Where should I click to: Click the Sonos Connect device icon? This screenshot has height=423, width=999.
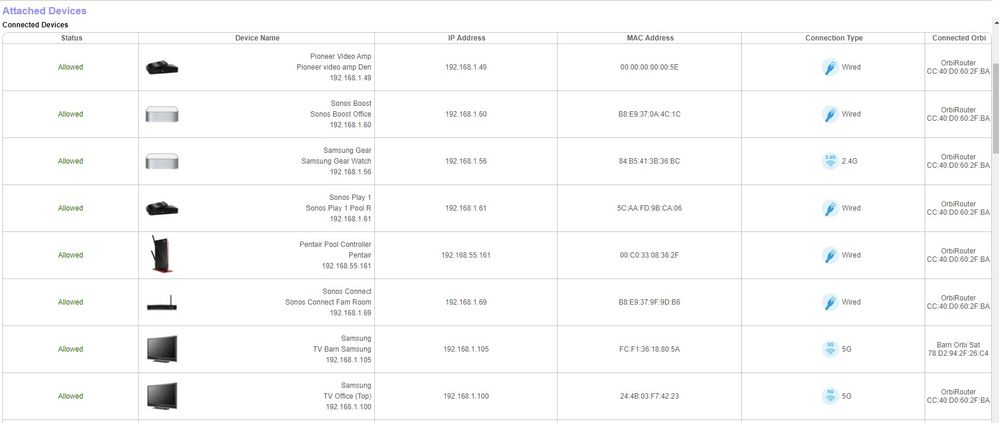pyautogui.click(x=161, y=302)
